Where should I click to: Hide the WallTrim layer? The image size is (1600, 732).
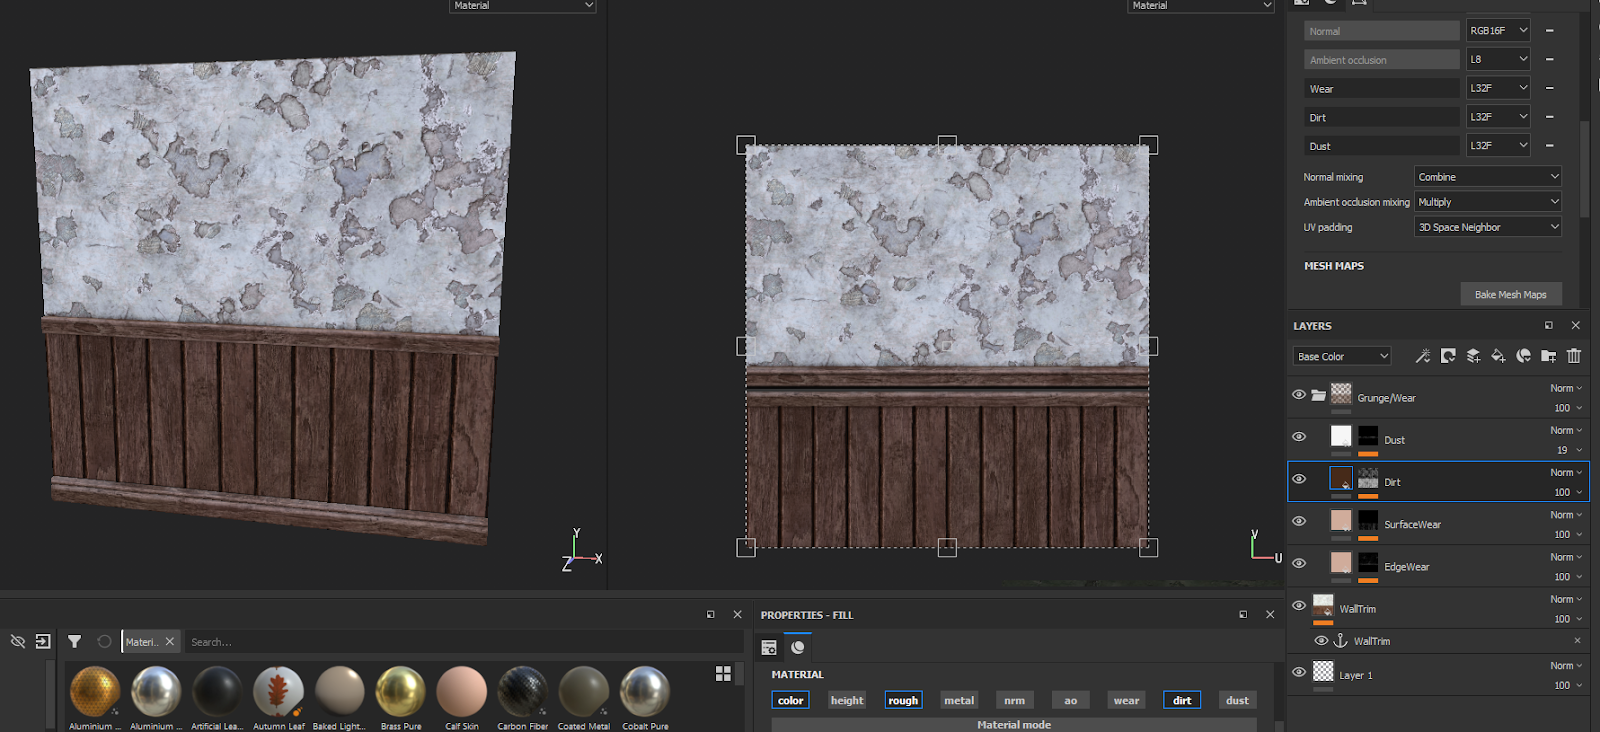pos(1298,605)
